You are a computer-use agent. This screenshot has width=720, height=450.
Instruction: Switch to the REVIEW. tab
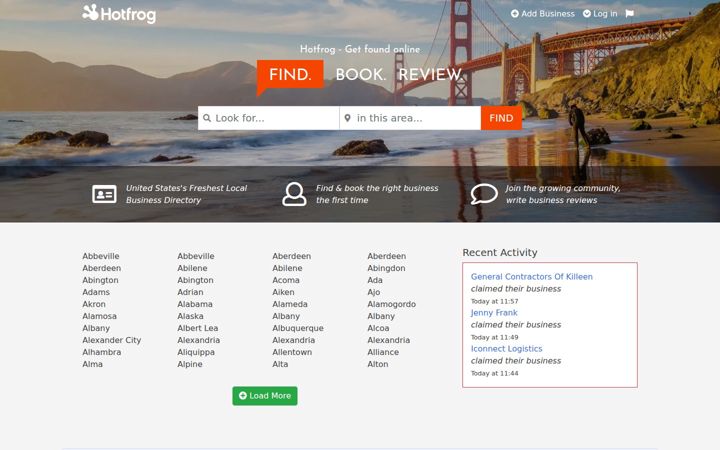coord(430,74)
